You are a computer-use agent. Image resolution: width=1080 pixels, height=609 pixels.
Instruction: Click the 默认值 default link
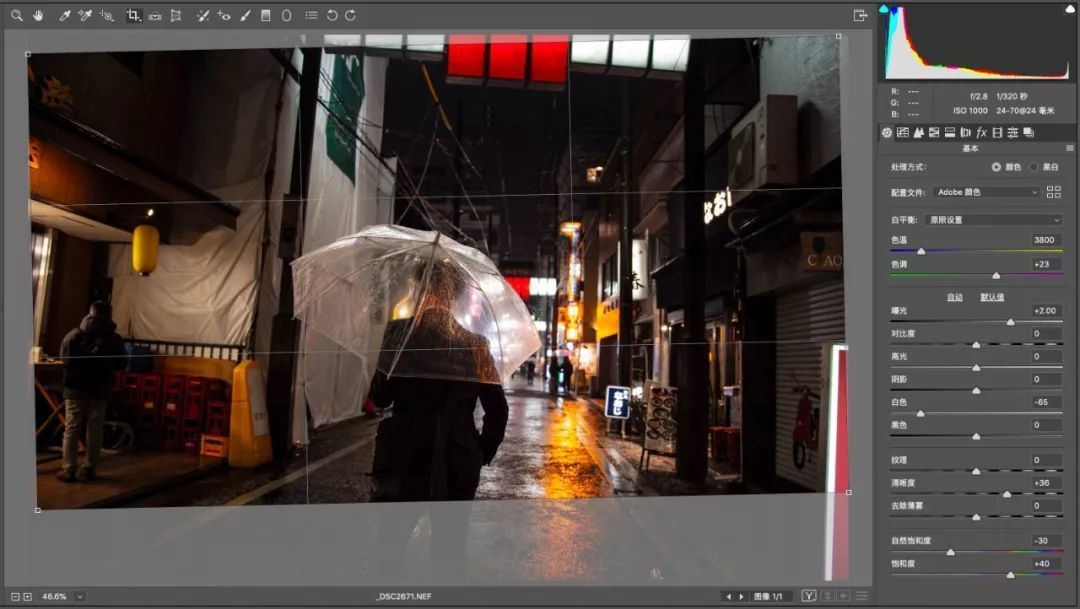click(x=992, y=297)
